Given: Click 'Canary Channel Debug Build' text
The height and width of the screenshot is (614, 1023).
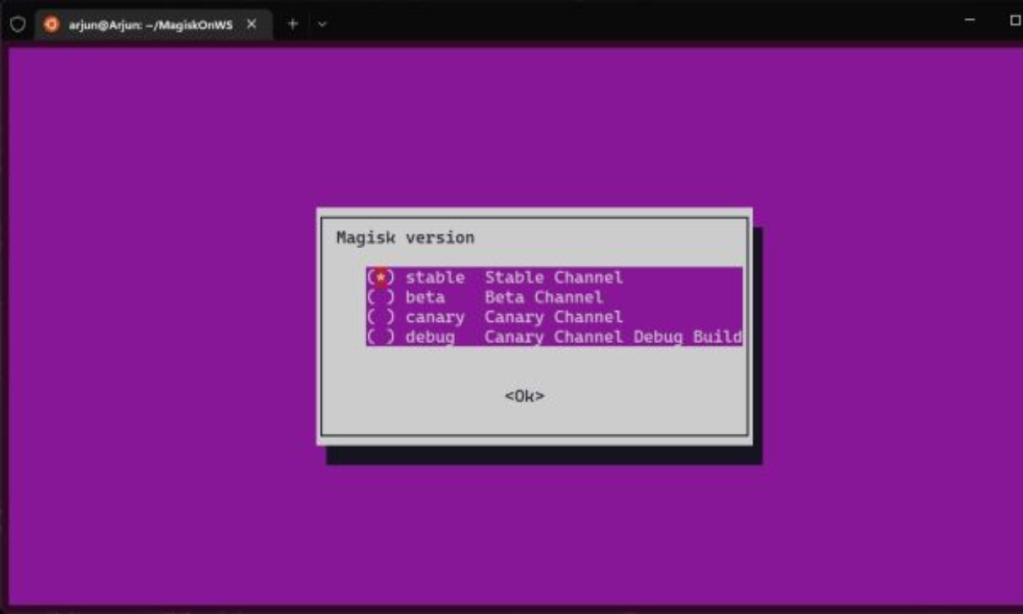Looking at the screenshot, I should coord(613,337).
